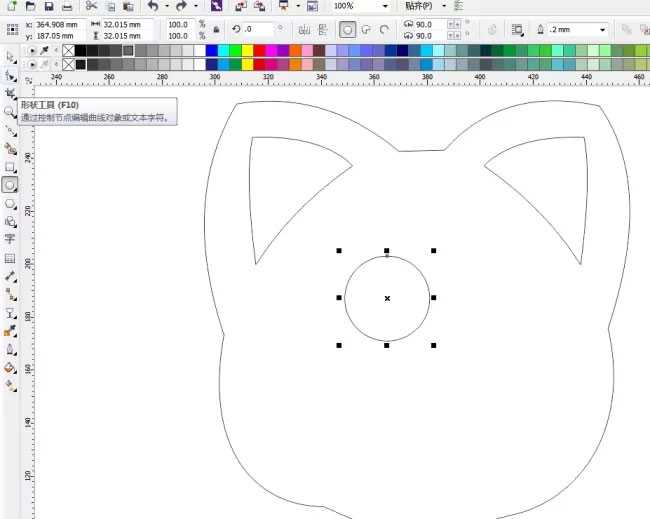Pick the Polygon tool
The width and height of the screenshot is (650, 519).
click(10, 204)
